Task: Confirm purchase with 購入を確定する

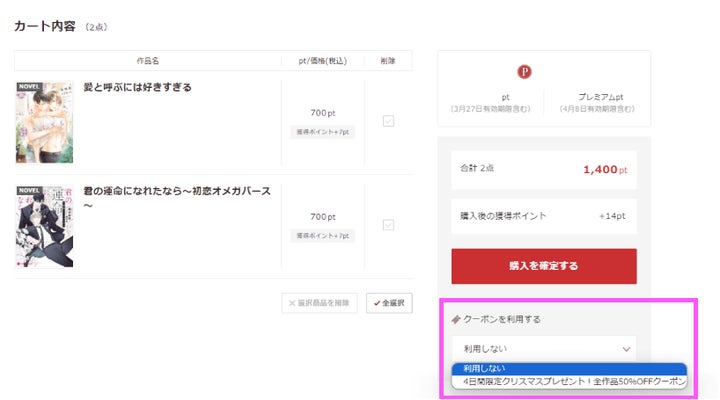Action: point(543,266)
